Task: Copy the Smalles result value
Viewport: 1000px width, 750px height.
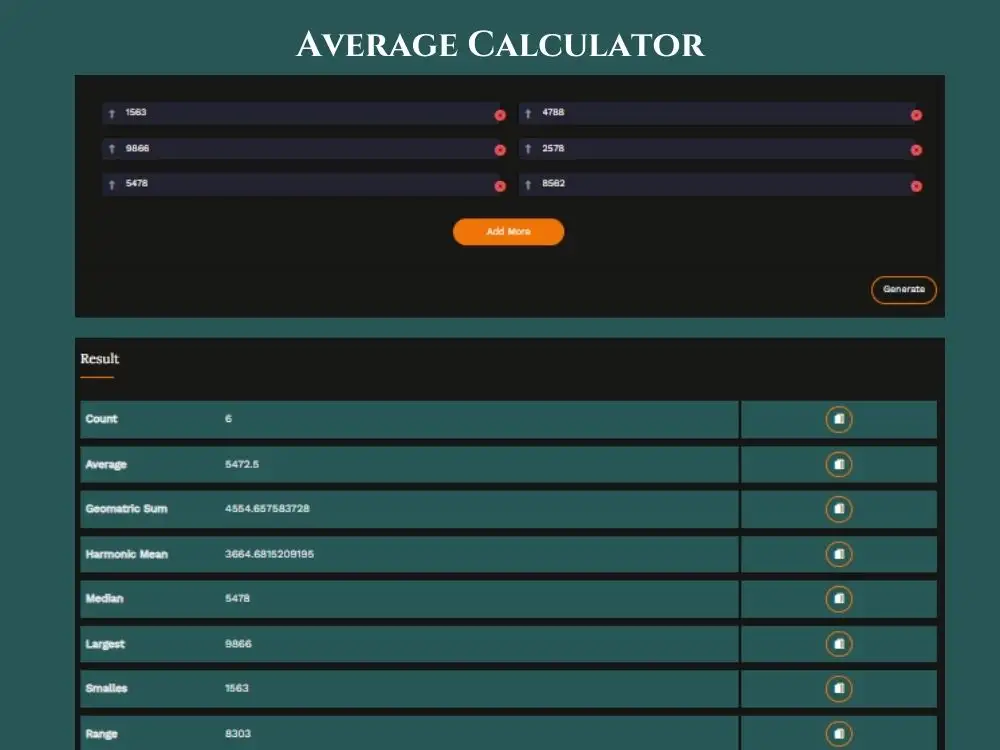Action: [840, 688]
